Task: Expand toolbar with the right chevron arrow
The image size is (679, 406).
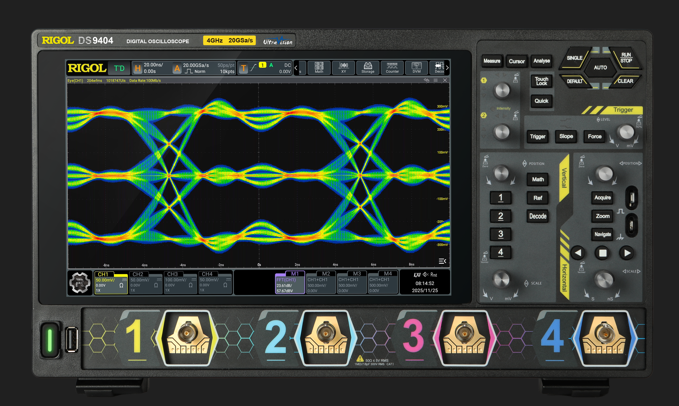Action: 447,68
